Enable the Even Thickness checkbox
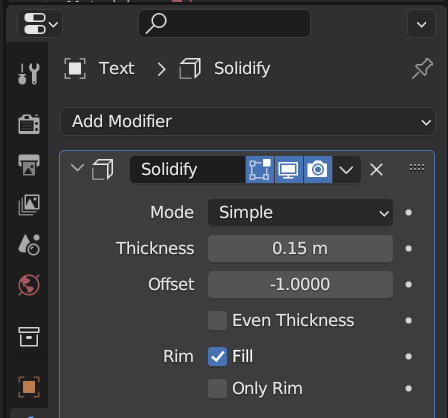Screen dimensions: 448x418 (x=217, y=320)
